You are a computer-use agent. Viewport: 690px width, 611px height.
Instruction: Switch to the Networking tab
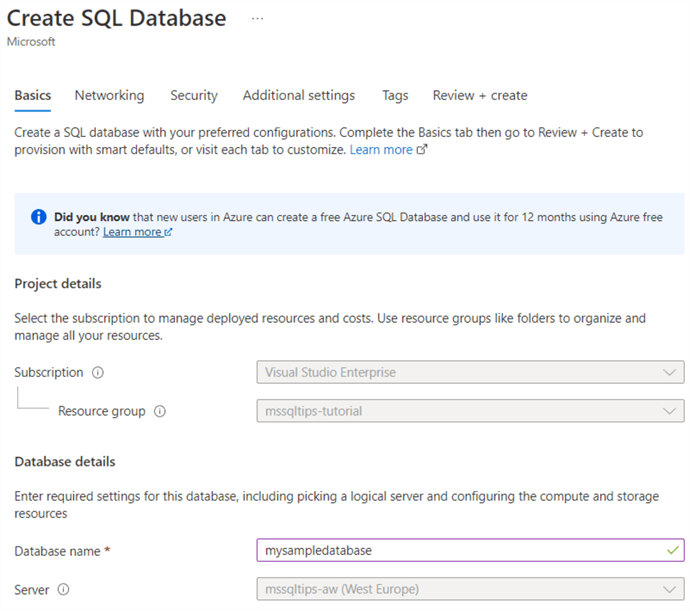click(109, 96)
